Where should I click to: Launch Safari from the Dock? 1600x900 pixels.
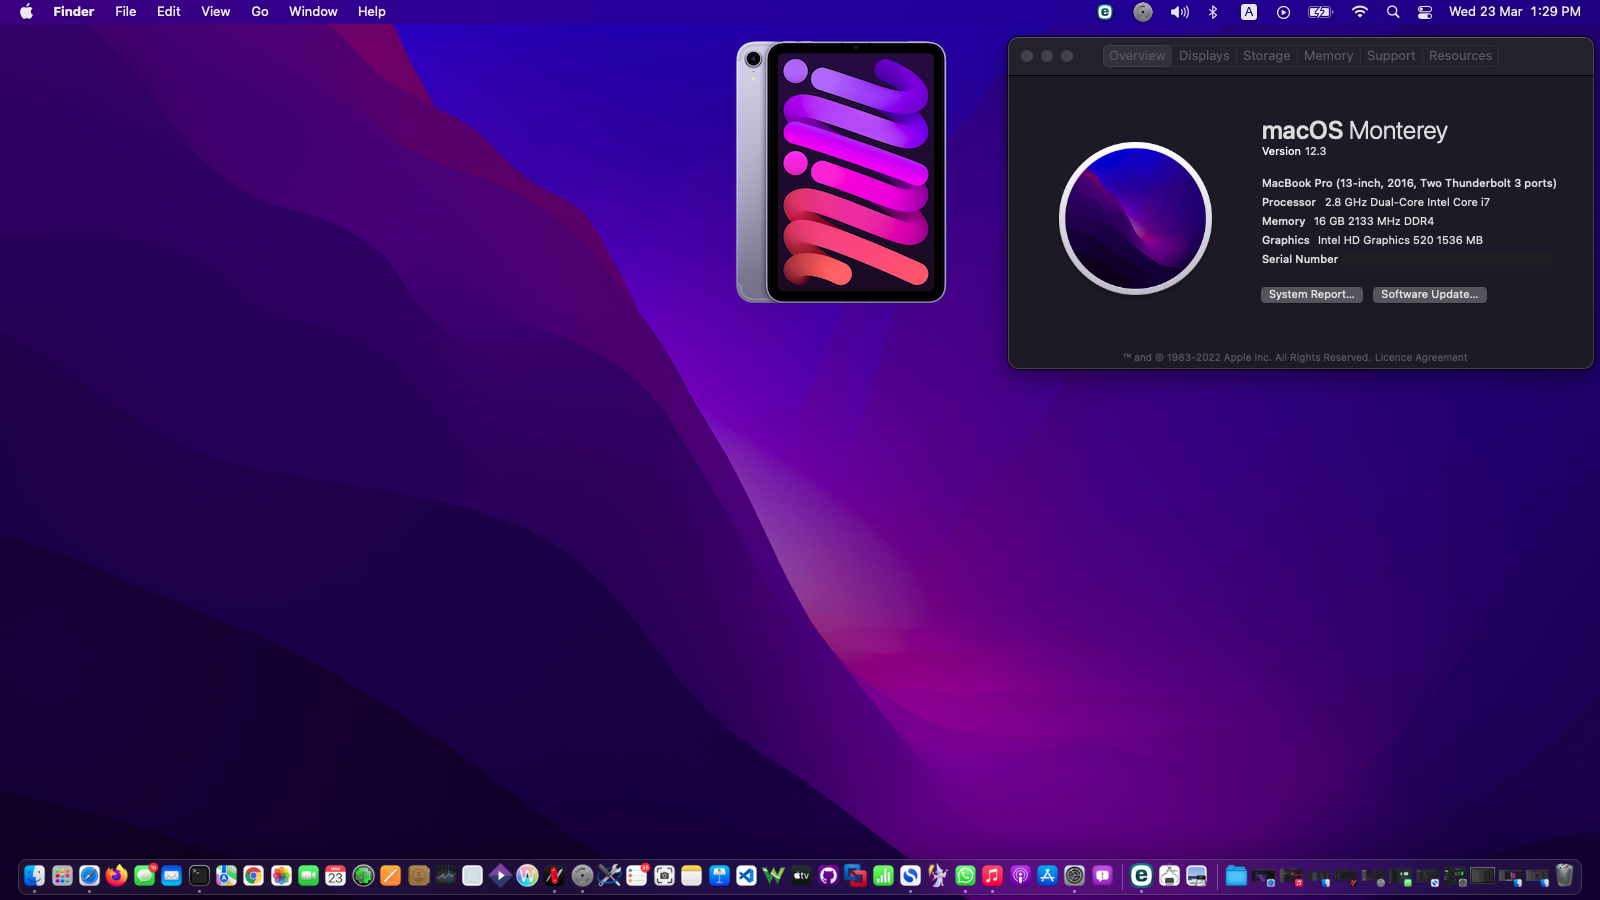coord(89,876)
